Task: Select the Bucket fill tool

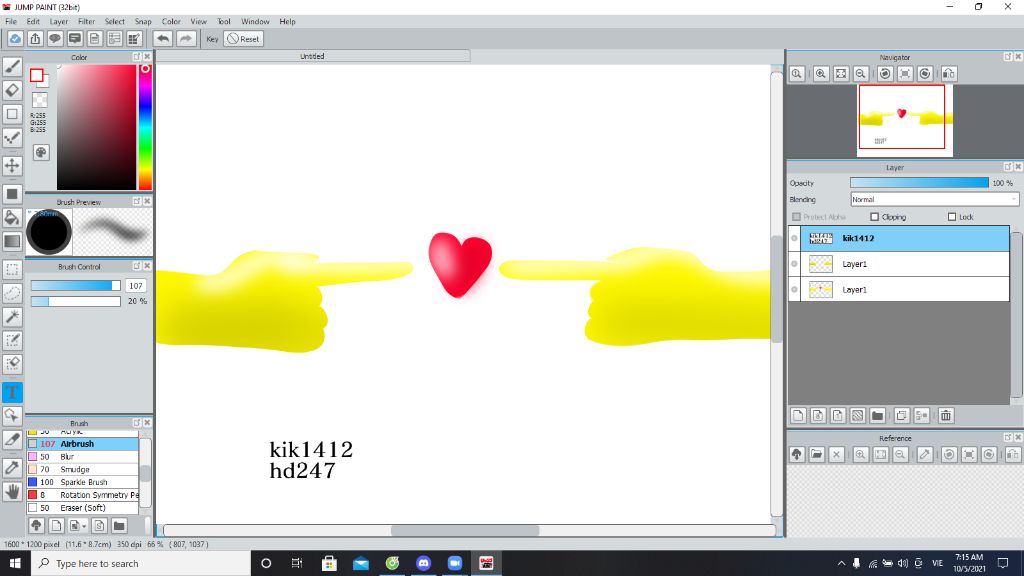Action: (12, 217)
